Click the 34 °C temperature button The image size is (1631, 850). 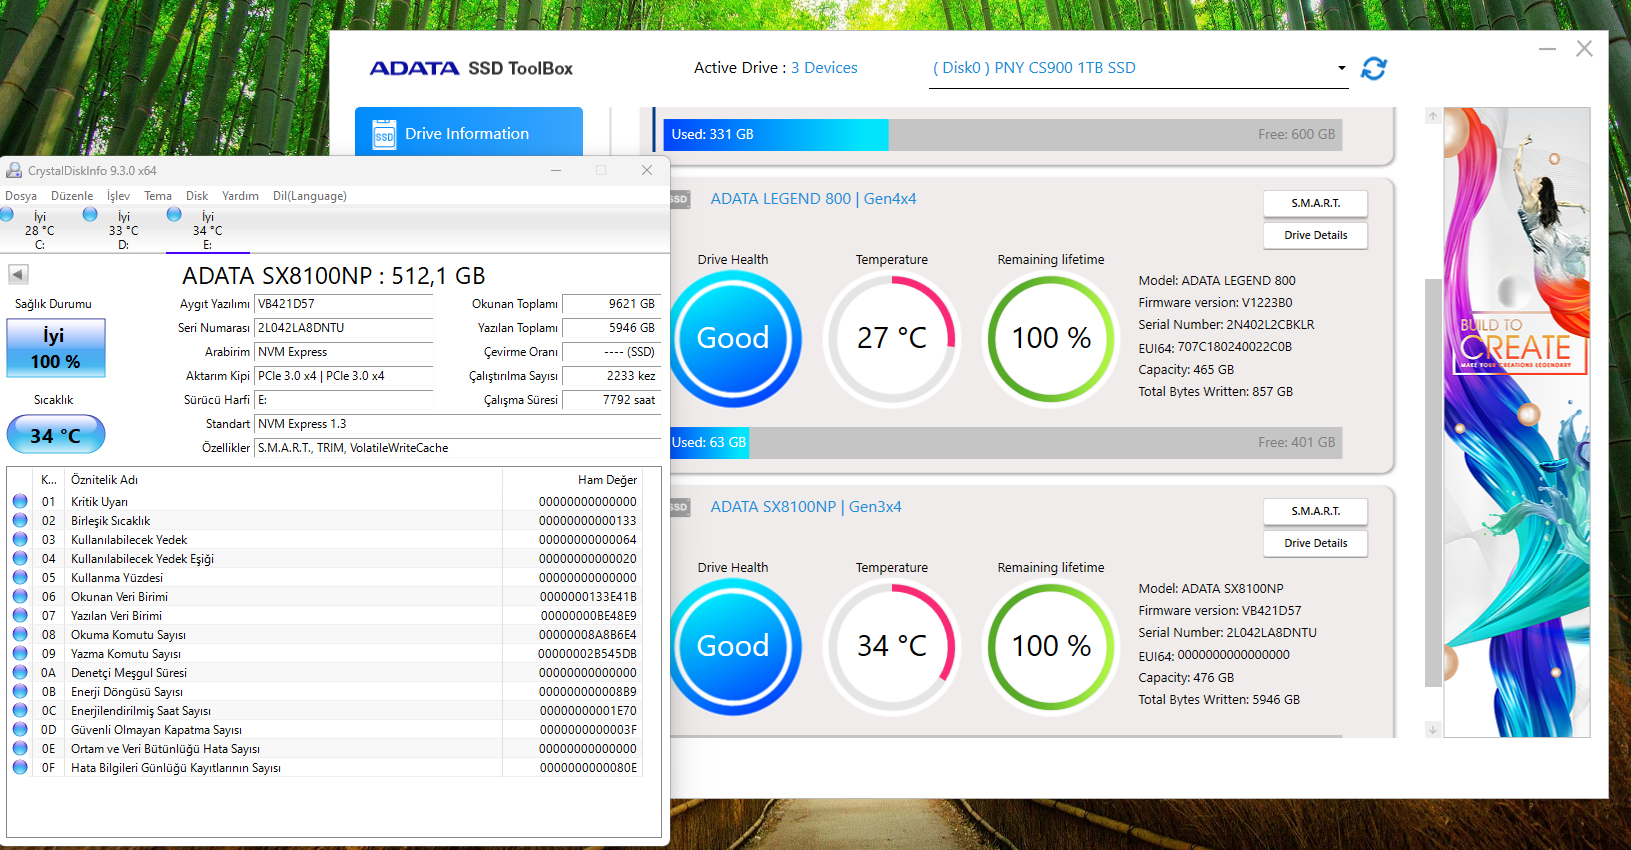(56, 435)
